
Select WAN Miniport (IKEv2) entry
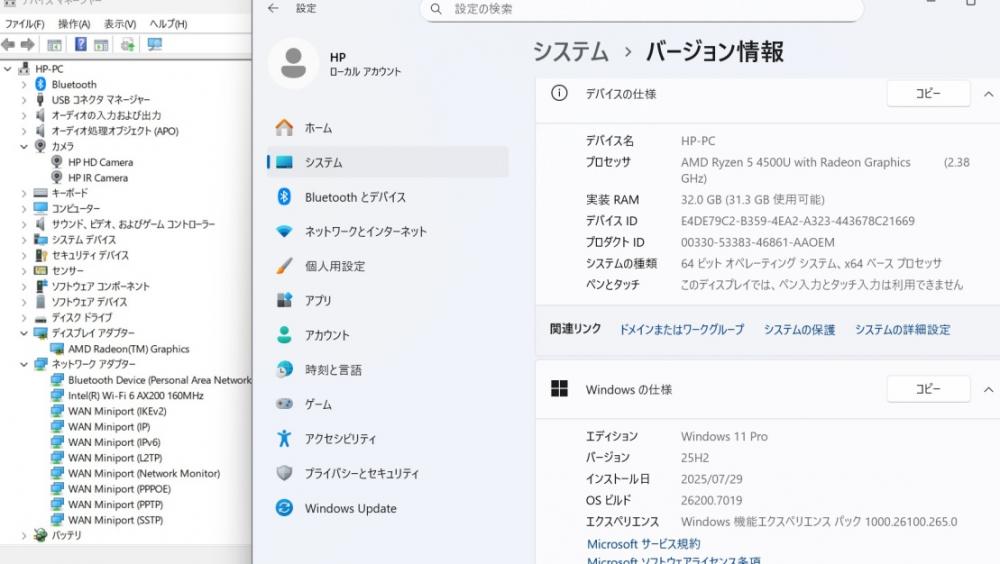[x=117, y=412]
